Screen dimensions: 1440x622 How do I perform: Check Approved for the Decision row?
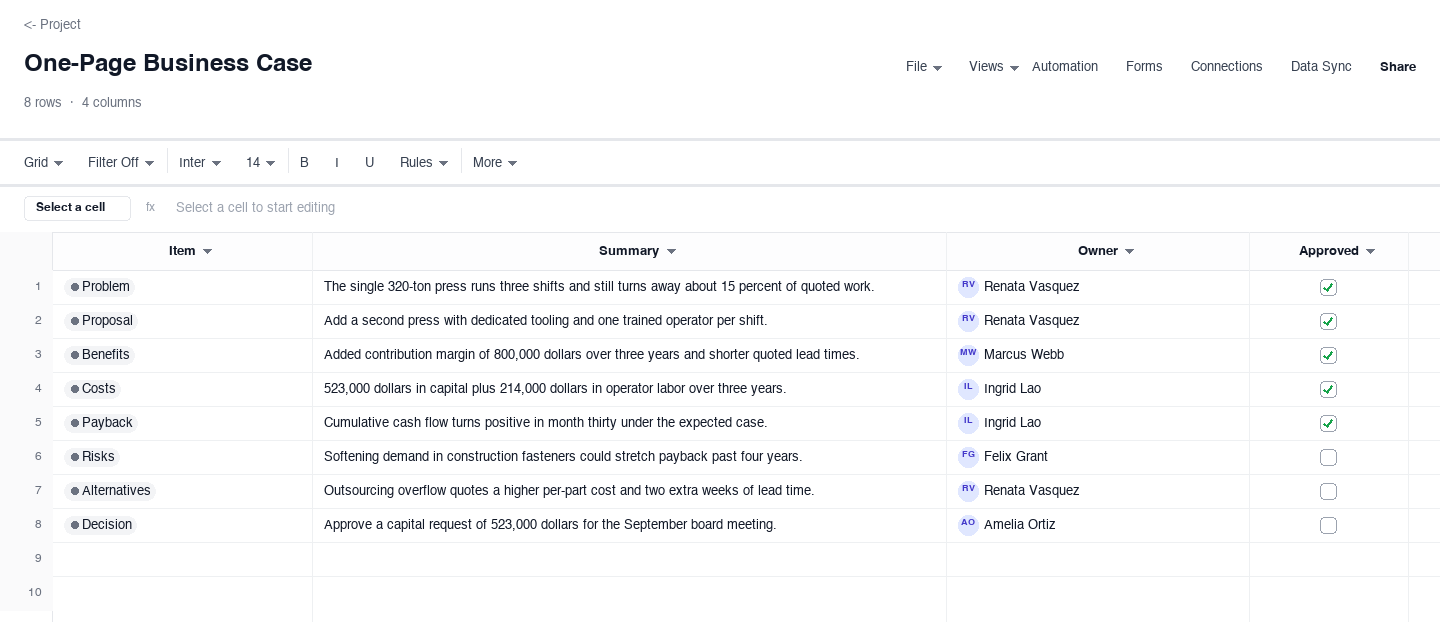(x=1328, y=525)
